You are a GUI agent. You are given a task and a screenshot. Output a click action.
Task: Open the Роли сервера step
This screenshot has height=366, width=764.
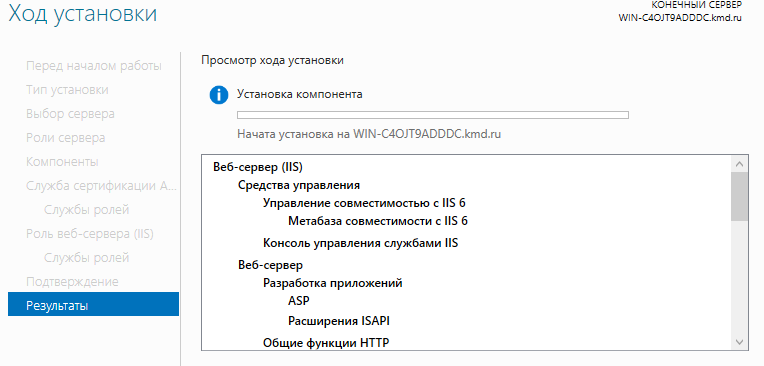[x=65, y=138]
